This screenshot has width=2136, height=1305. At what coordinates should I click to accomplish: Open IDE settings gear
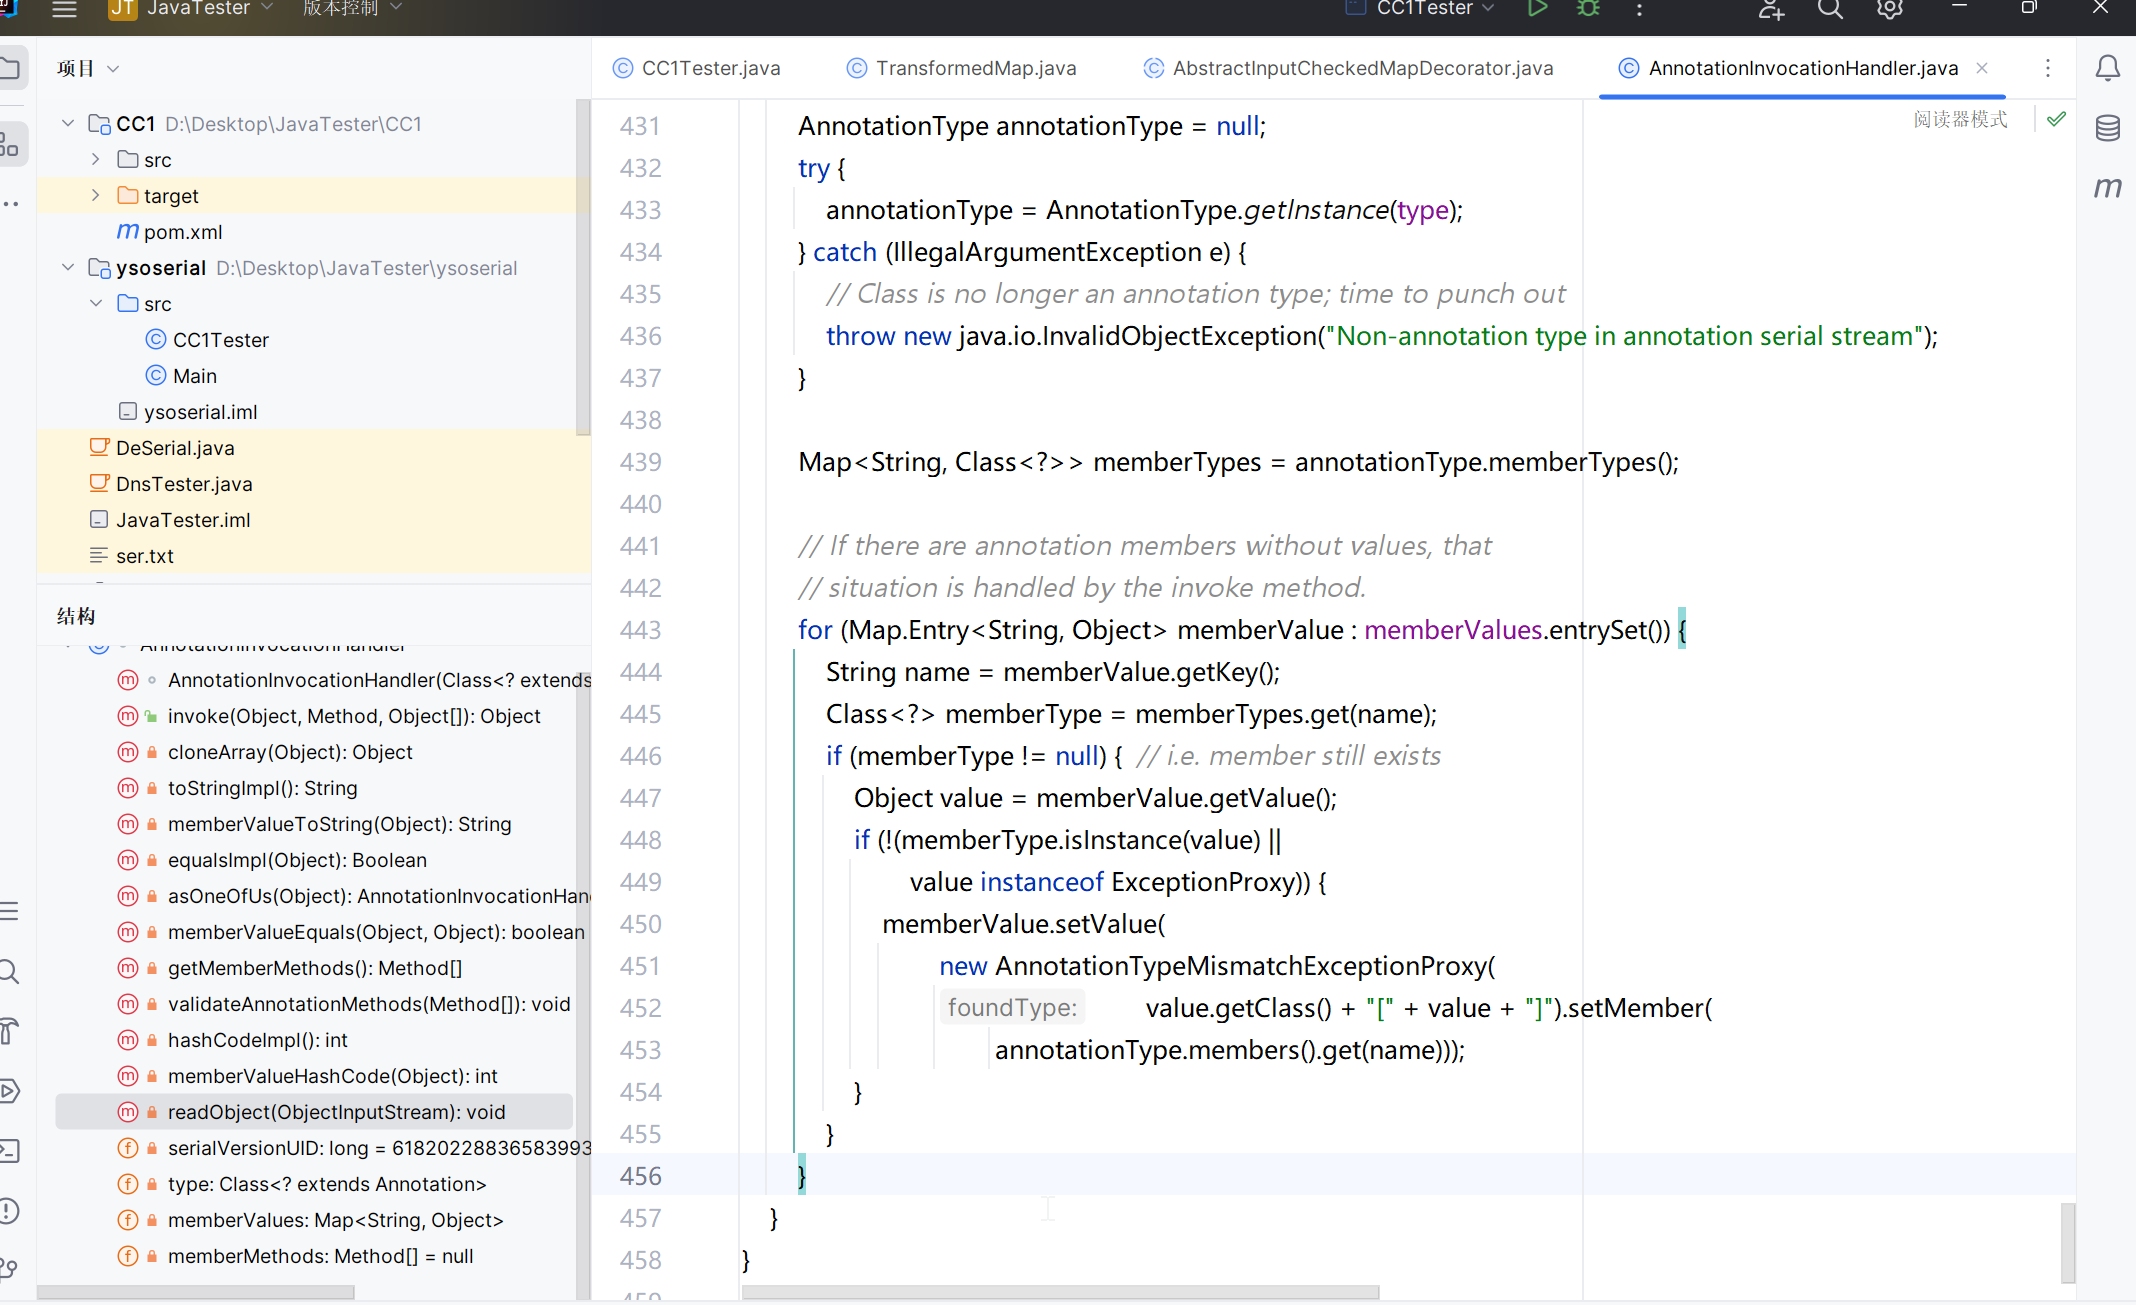(1889, 9)
